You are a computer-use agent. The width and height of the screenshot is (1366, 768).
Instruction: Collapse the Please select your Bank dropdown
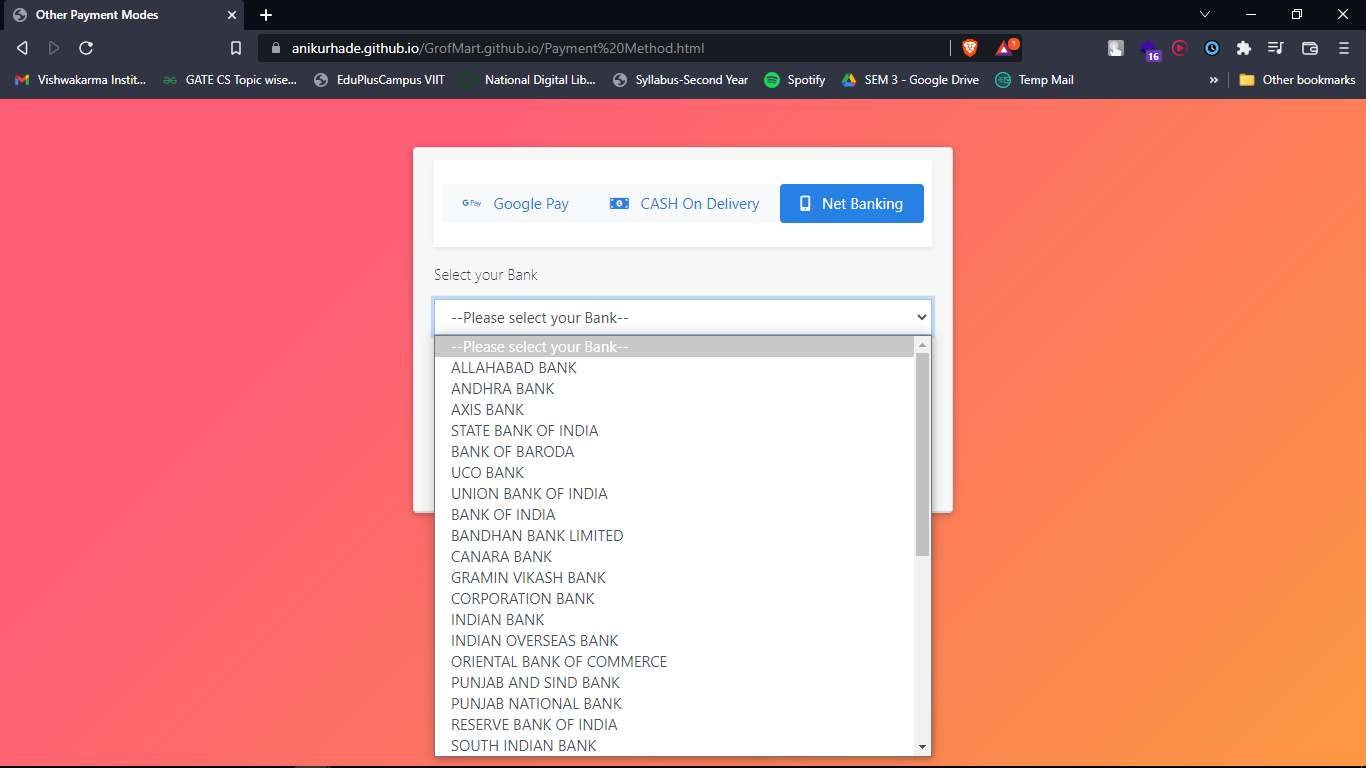tap(683, 318)
